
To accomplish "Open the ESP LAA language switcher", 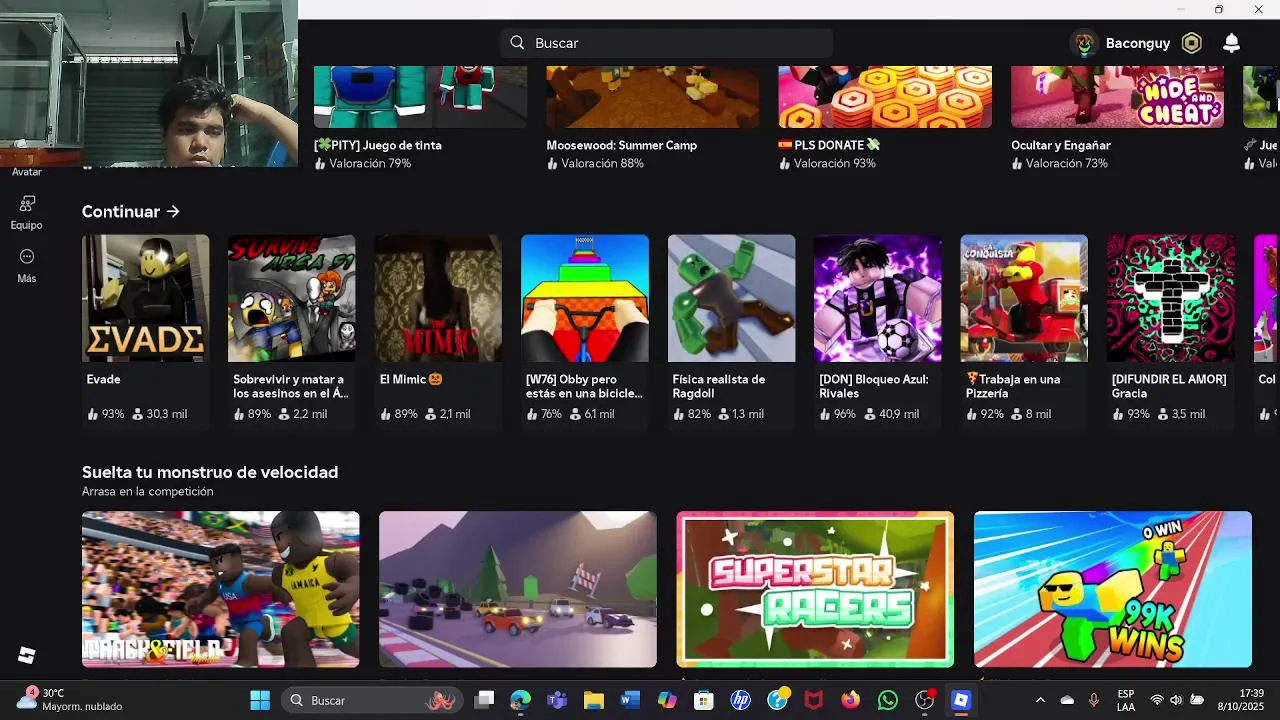I will (1126, 700).
